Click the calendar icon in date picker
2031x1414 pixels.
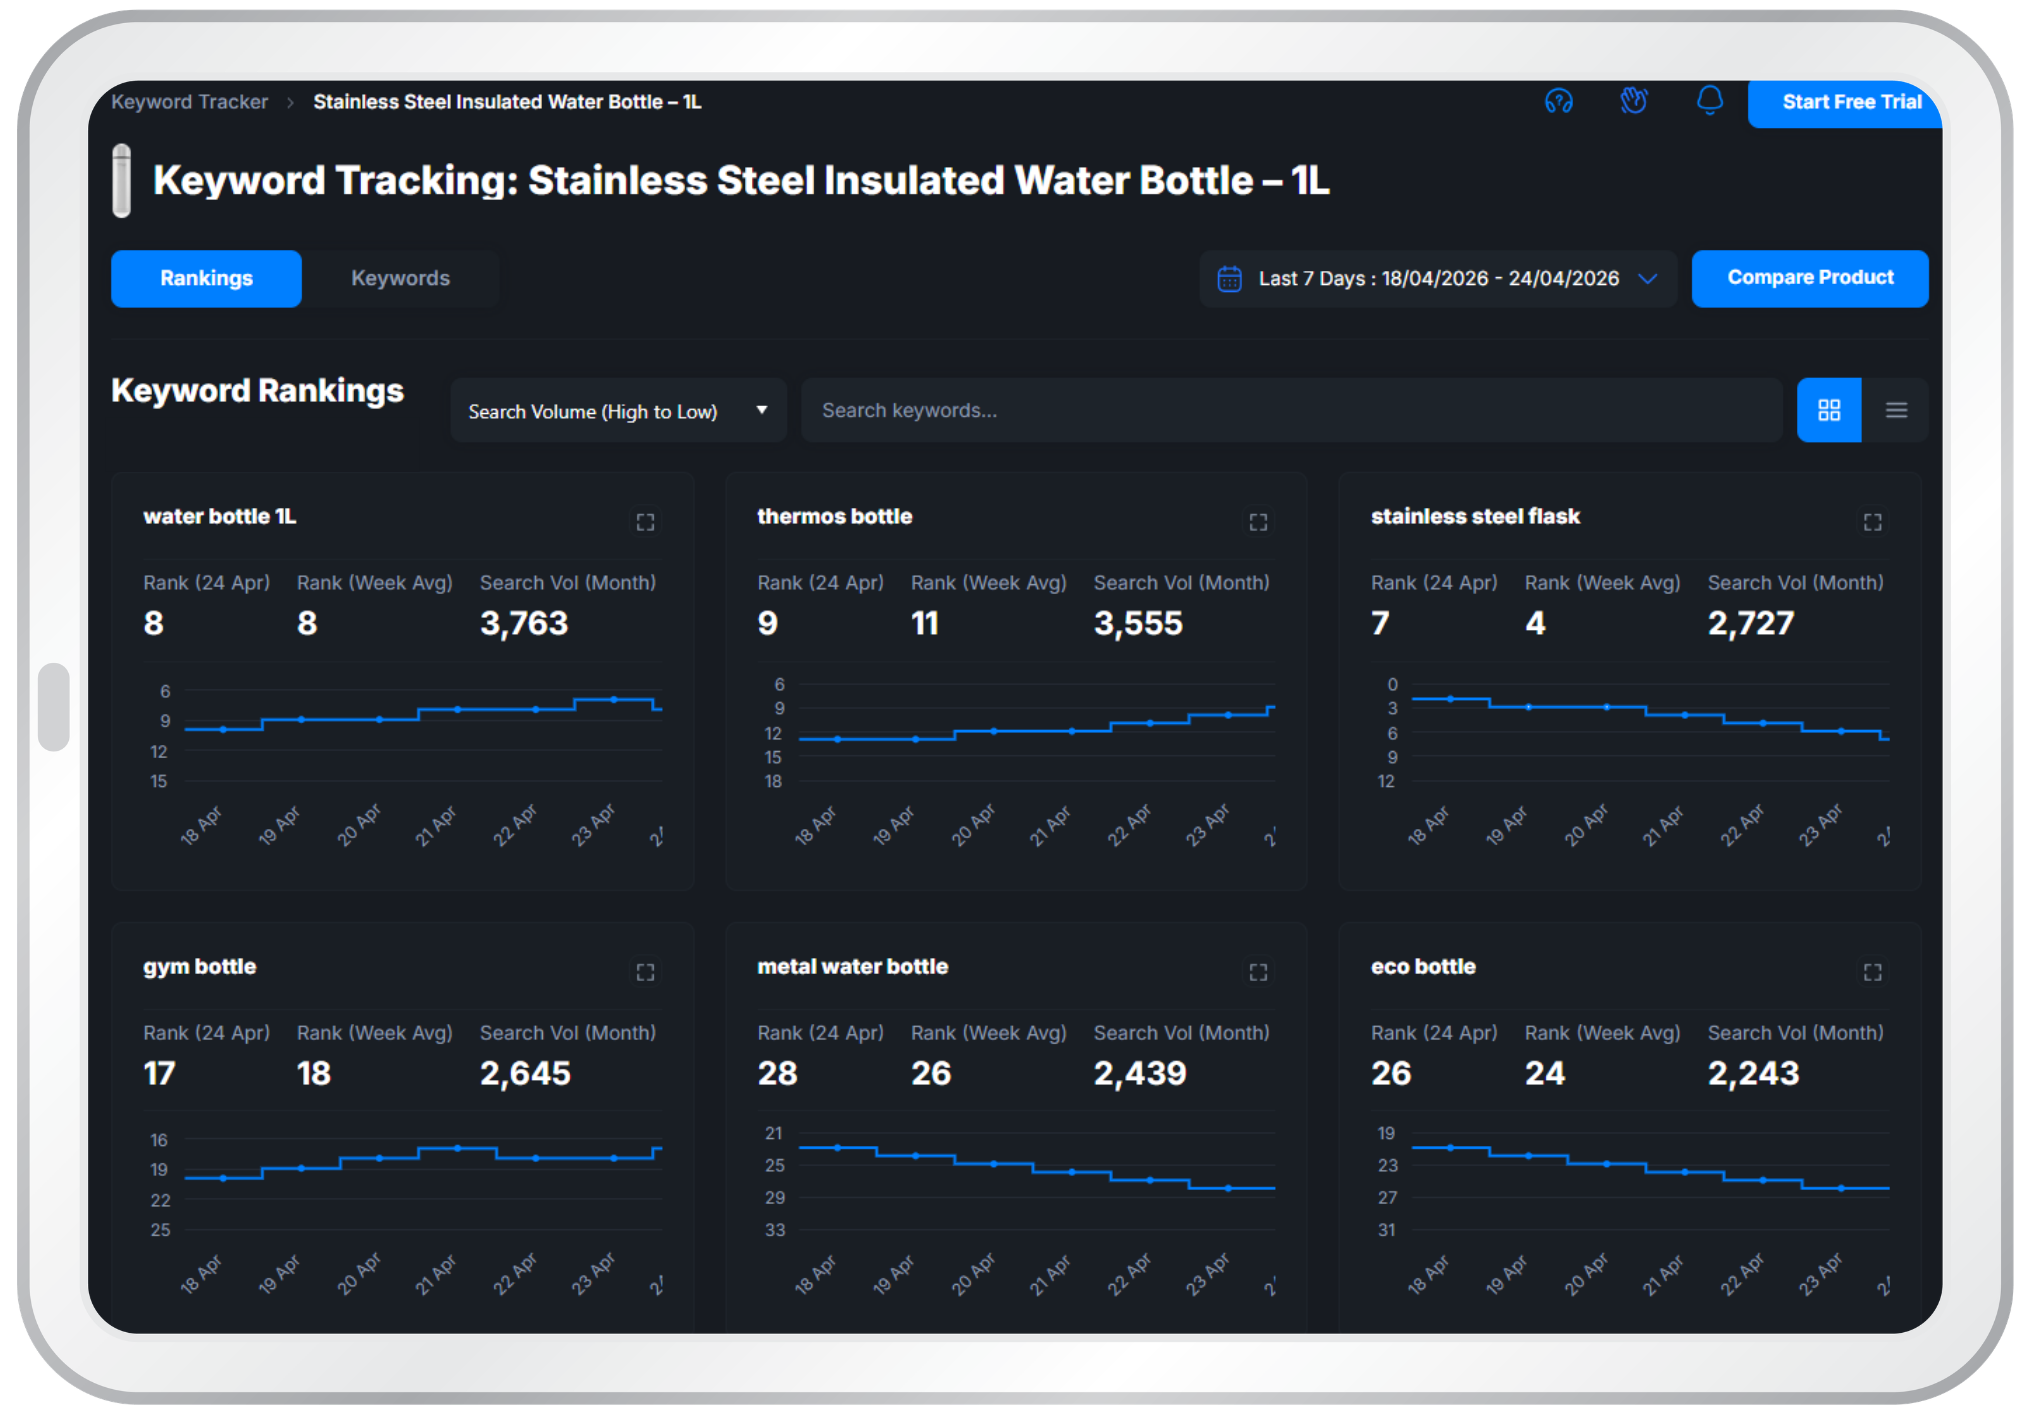(1229, 279)
